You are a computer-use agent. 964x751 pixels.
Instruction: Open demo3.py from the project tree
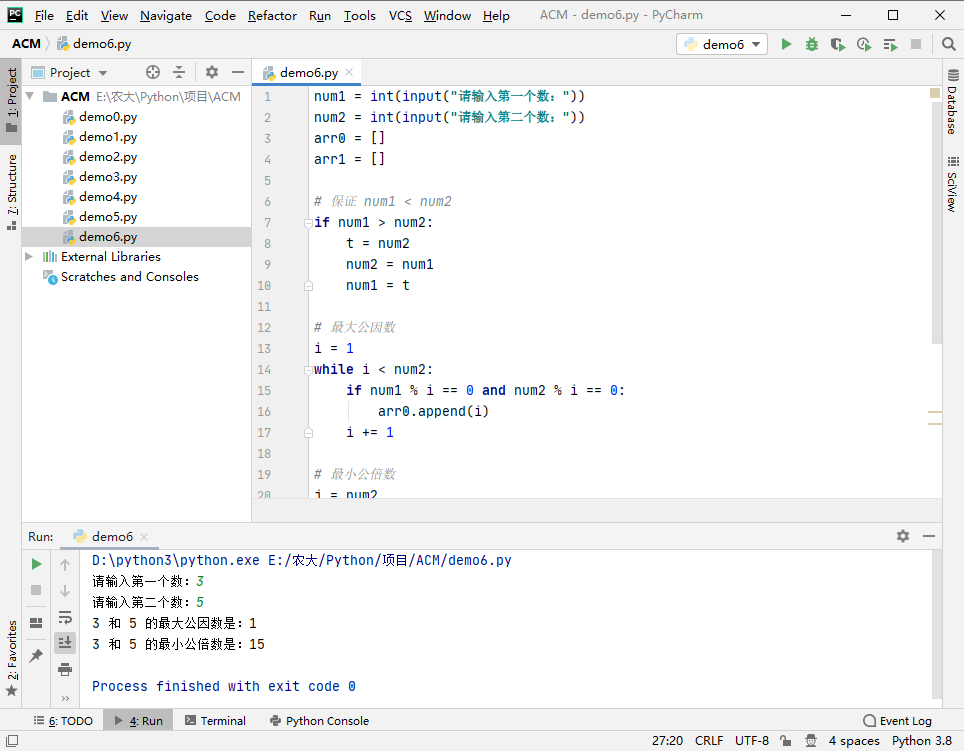[x=108, y=177]
